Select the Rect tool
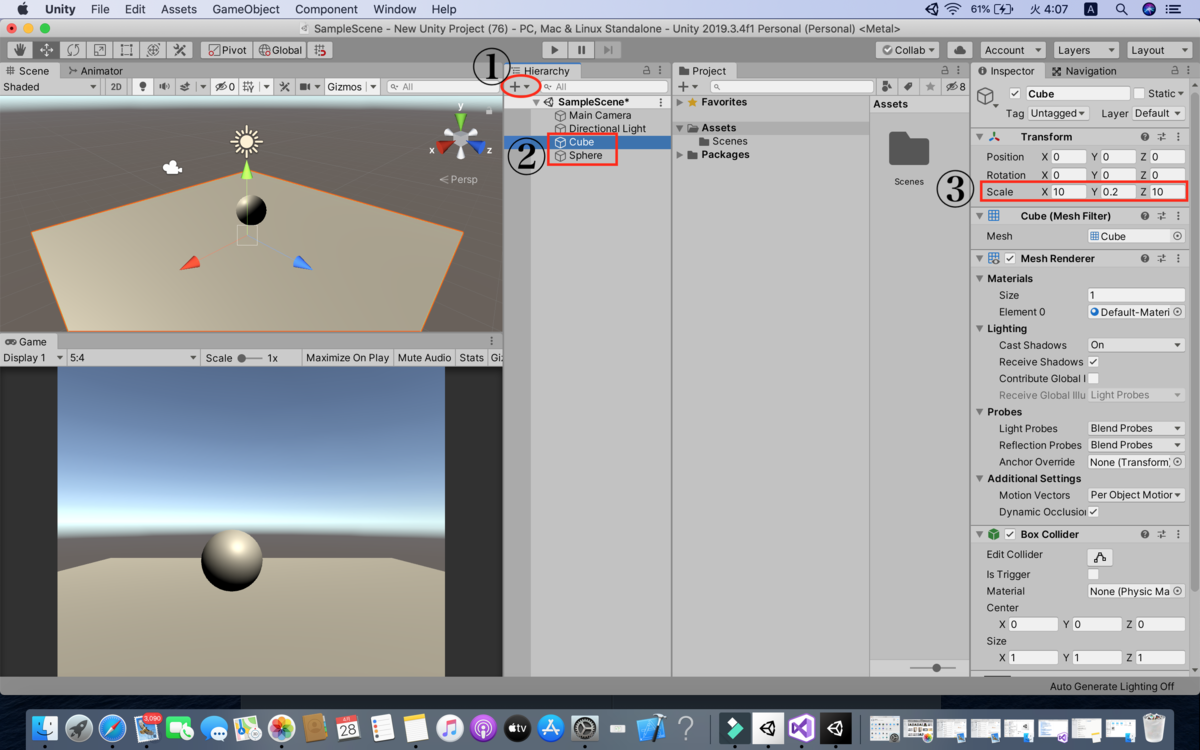The width and height of the screenshot is (1200, 750). point(127,50)
